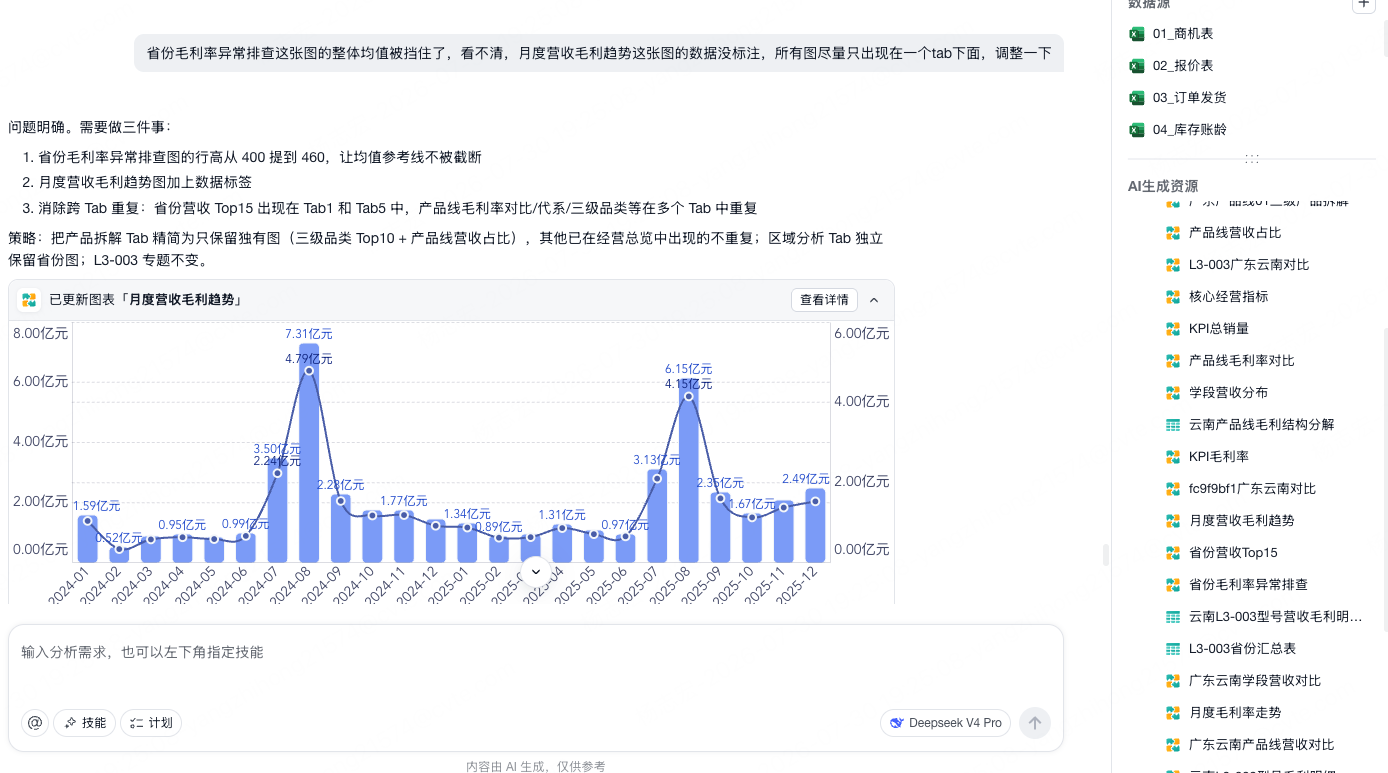Screen dimensions: 1388x773
Task: Click the table icon next to L3-003省份汇总表
Action: tap(1173, 649)
